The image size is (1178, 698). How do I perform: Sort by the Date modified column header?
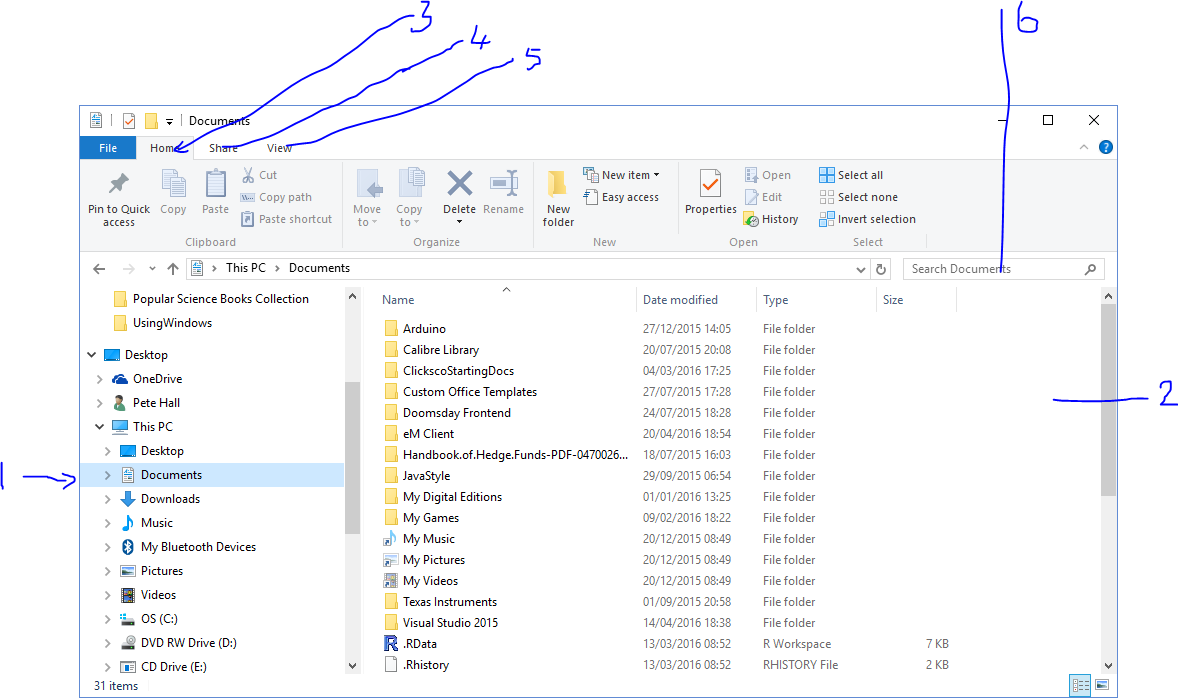(680, 300)
